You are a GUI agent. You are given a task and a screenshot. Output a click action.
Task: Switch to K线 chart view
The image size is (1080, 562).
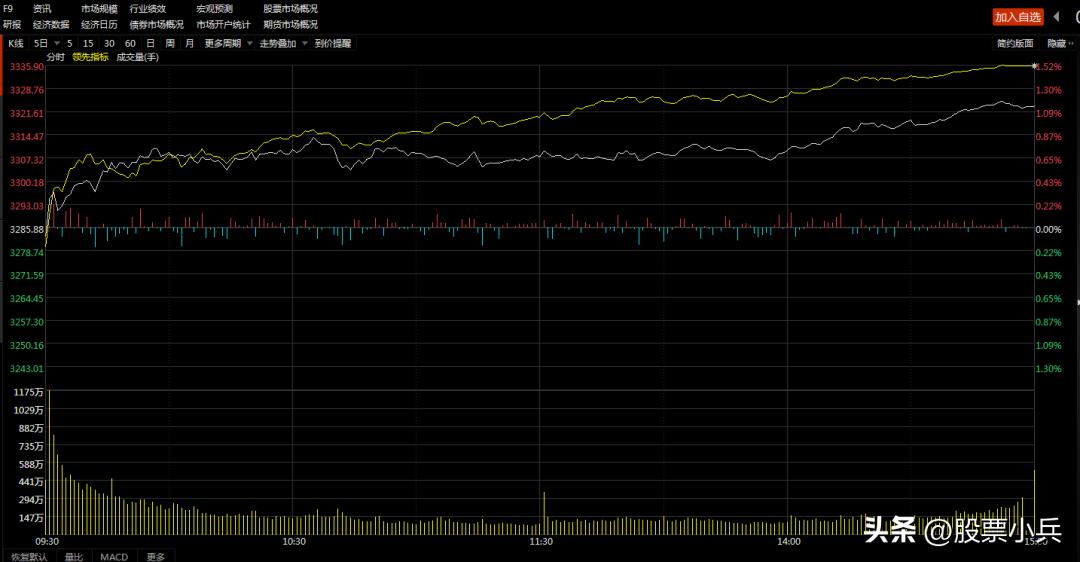[16, 43]
